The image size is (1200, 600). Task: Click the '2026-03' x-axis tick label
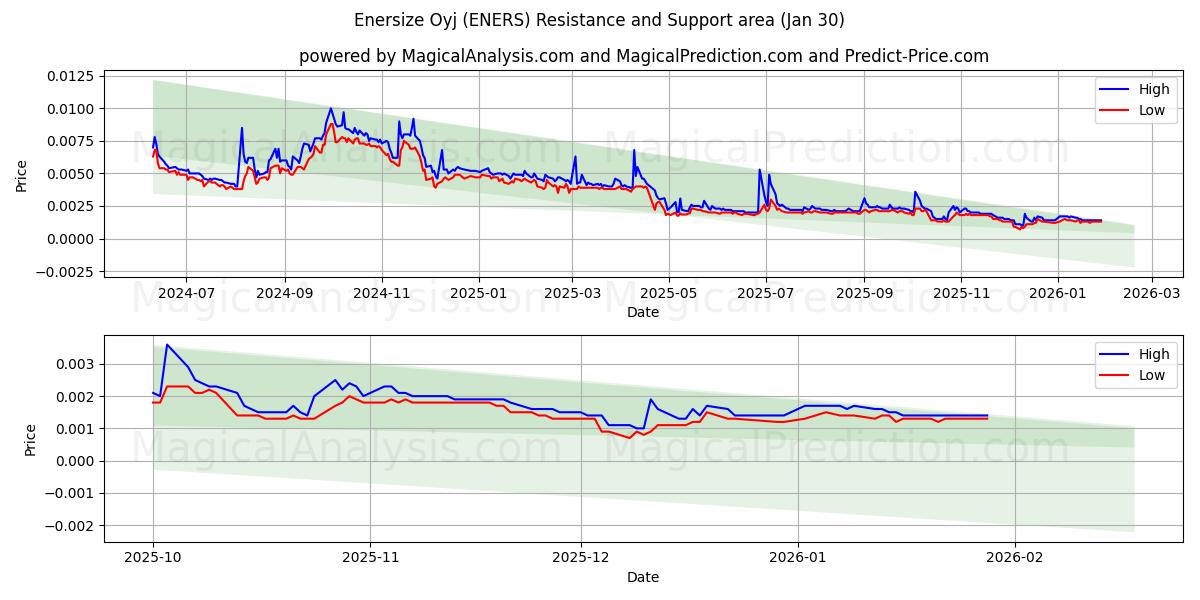coord(1152,294)
